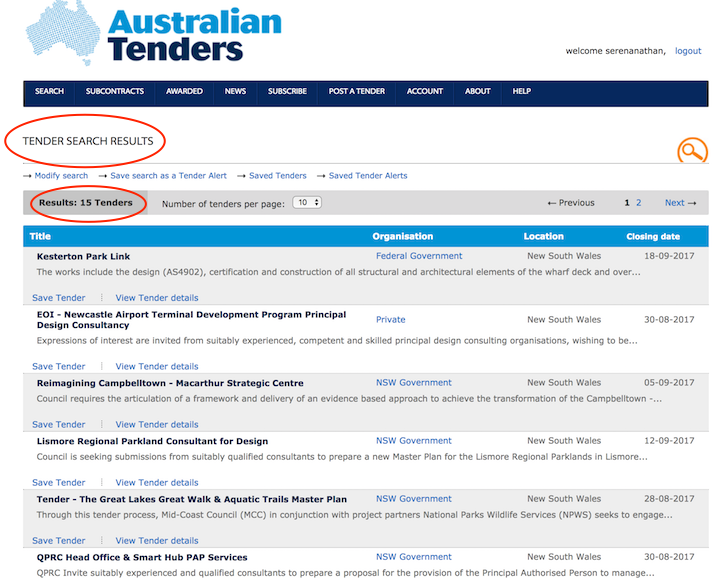This screenshot has height=578, width=720.
Task: Go to results page 2
Action: point(638,202)
